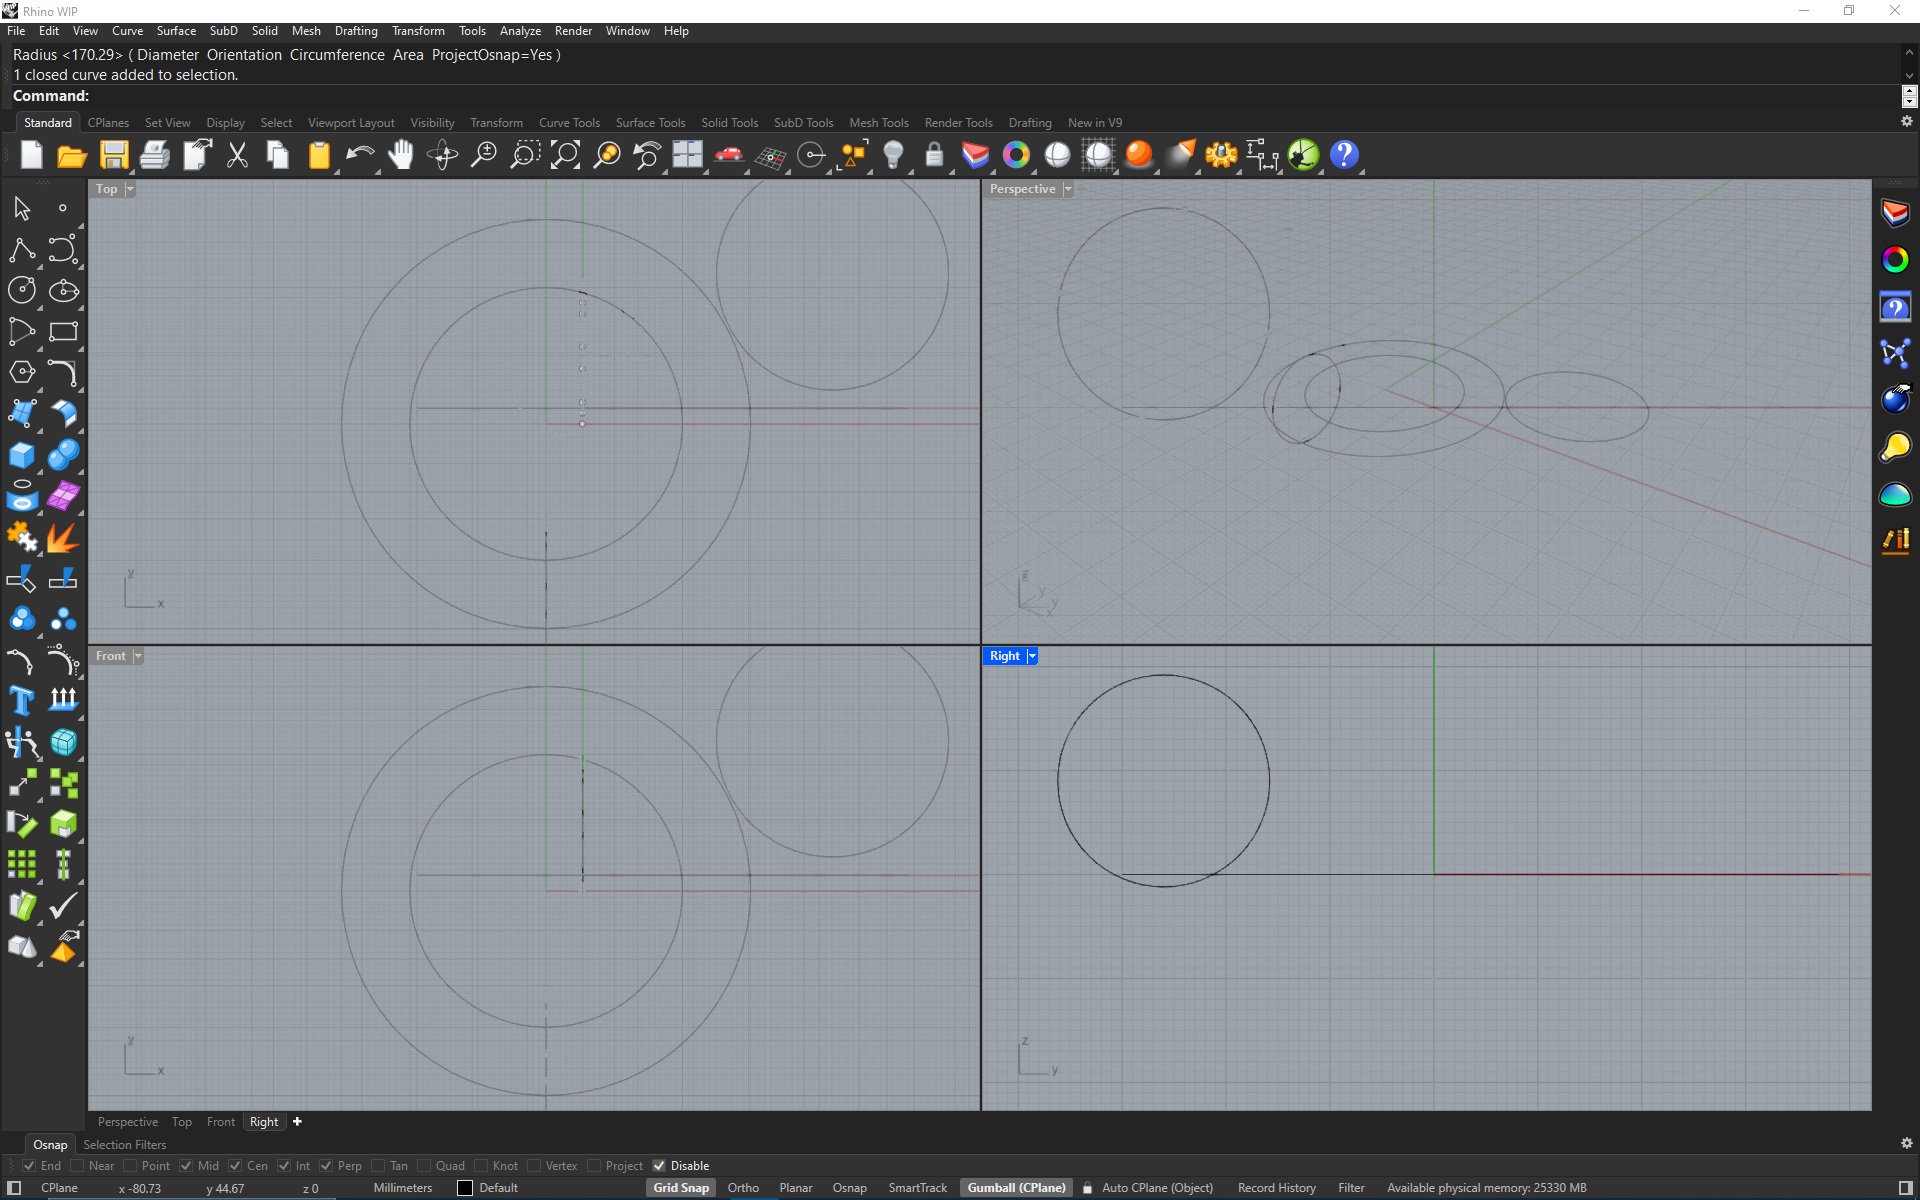The width and height of the screenshot is (1920, 1200).
Task: Click the padlock Lock objects icon
Action: point(934,155)
